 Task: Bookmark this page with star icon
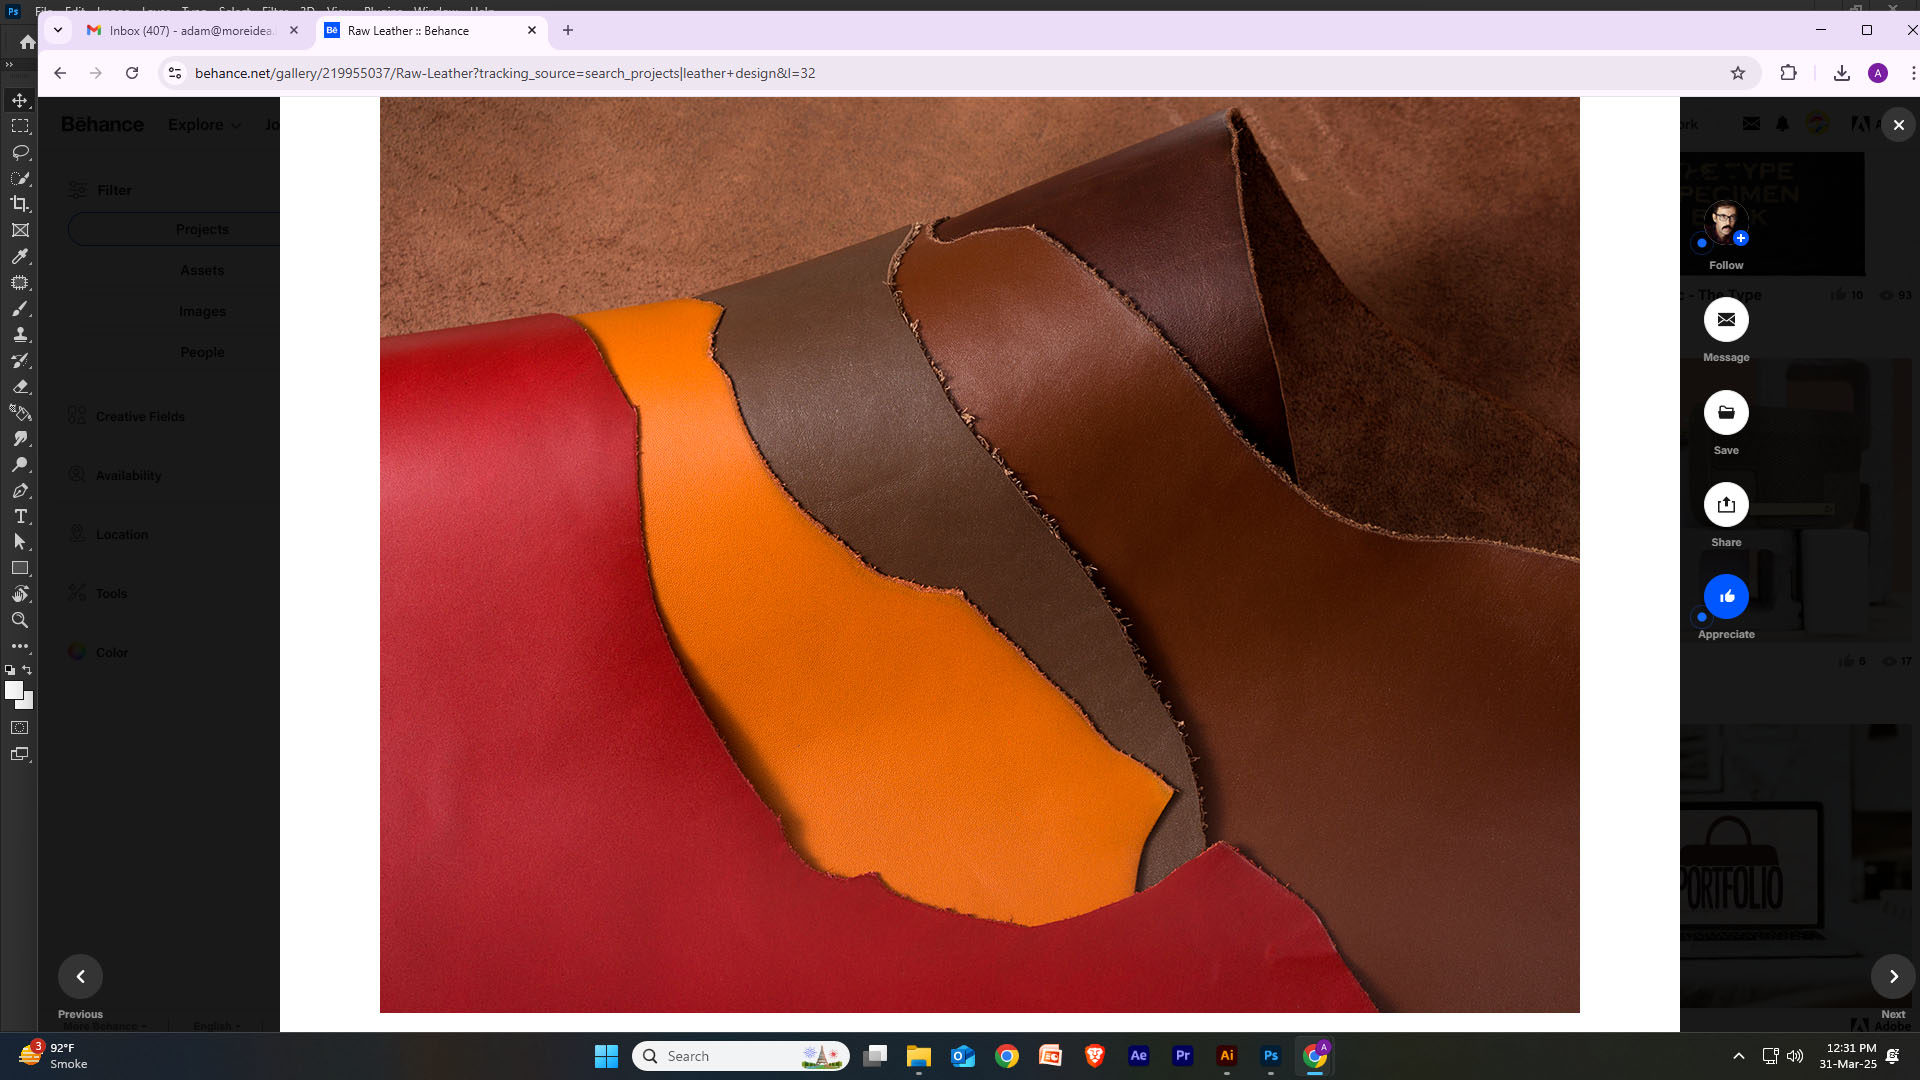click(x=1738, y=73)
